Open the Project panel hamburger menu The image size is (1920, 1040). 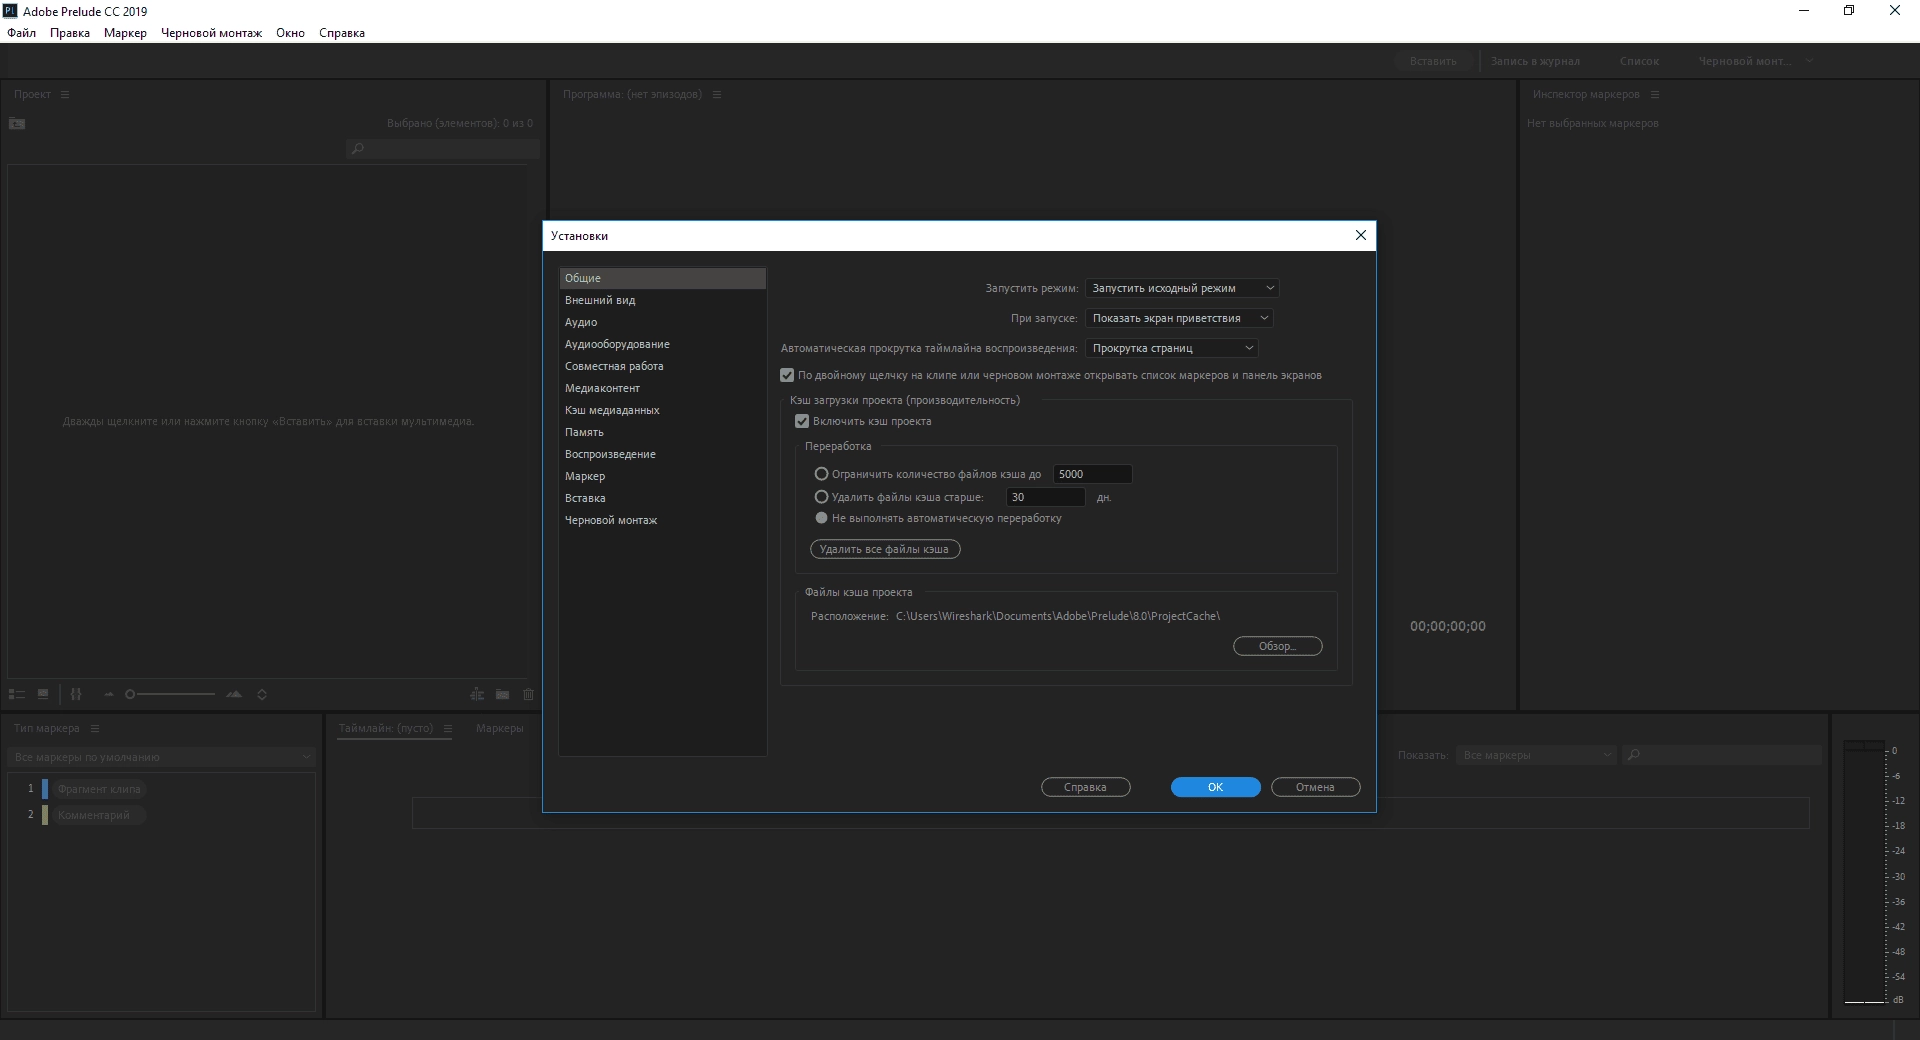pos(65,94)
